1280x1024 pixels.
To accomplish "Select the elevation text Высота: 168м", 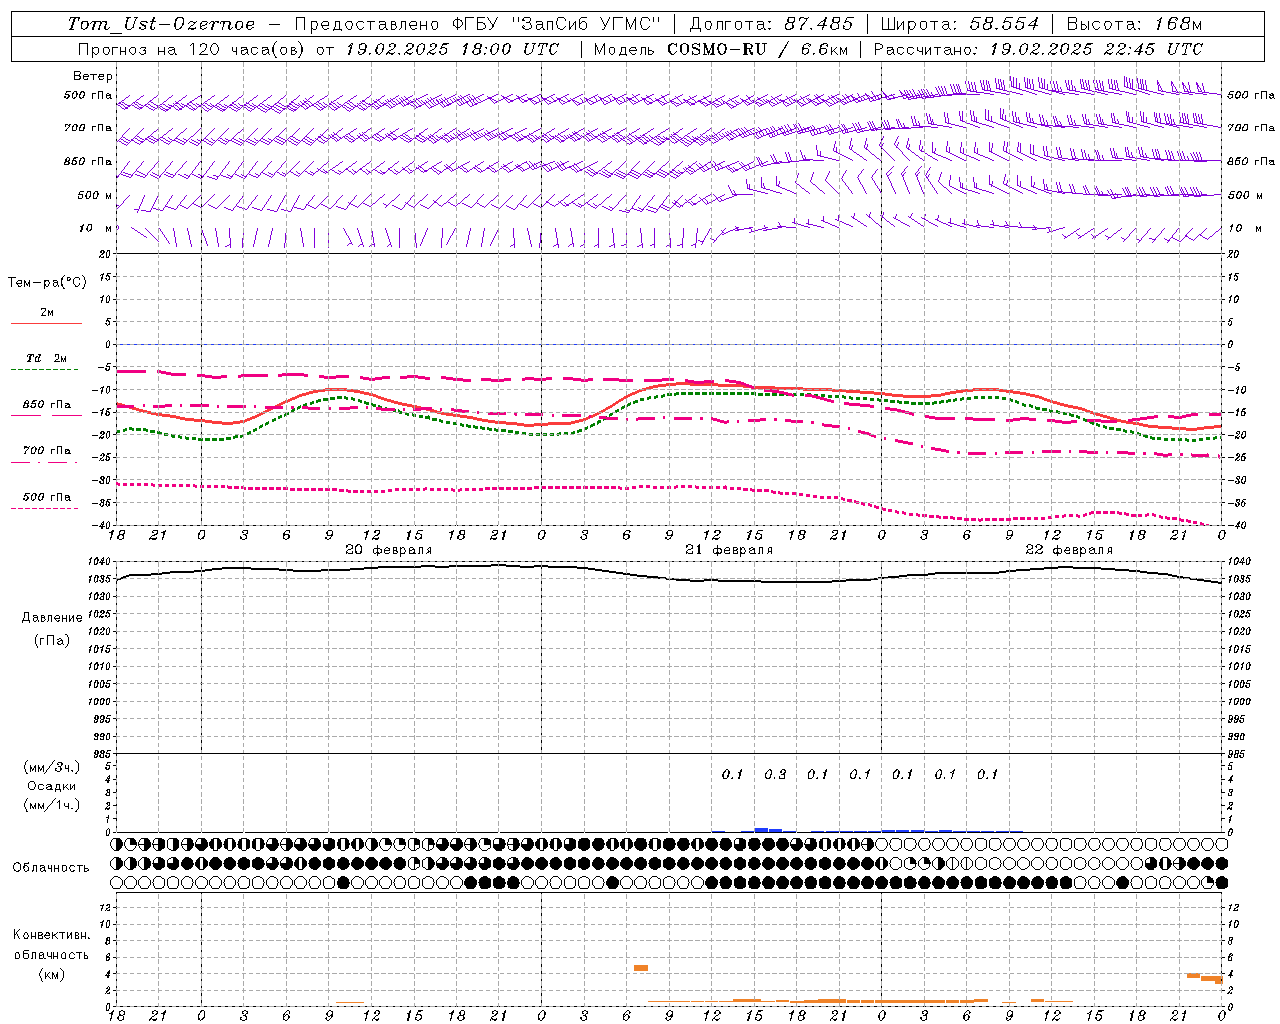I will click(x=1134, y=24).
